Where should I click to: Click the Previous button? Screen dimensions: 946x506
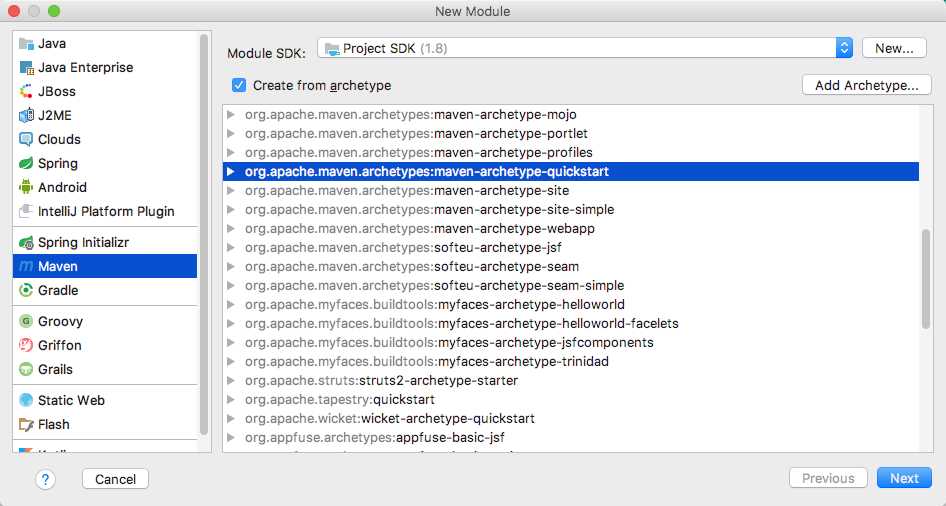(x=828, y=478)
